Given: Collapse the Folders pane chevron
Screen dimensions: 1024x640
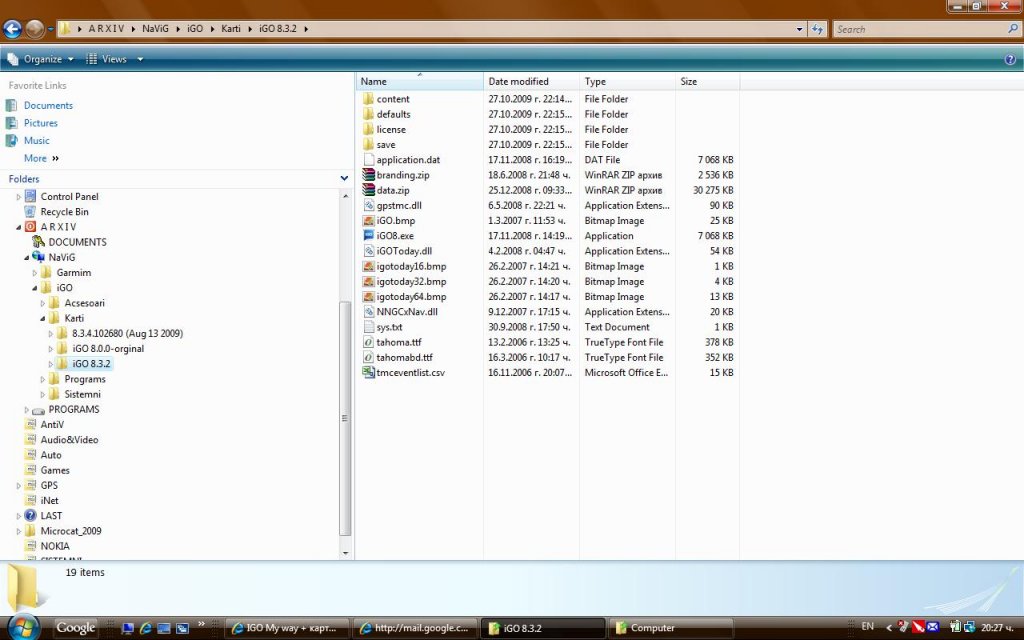Looking at the screenshot, I should (344, 178).
